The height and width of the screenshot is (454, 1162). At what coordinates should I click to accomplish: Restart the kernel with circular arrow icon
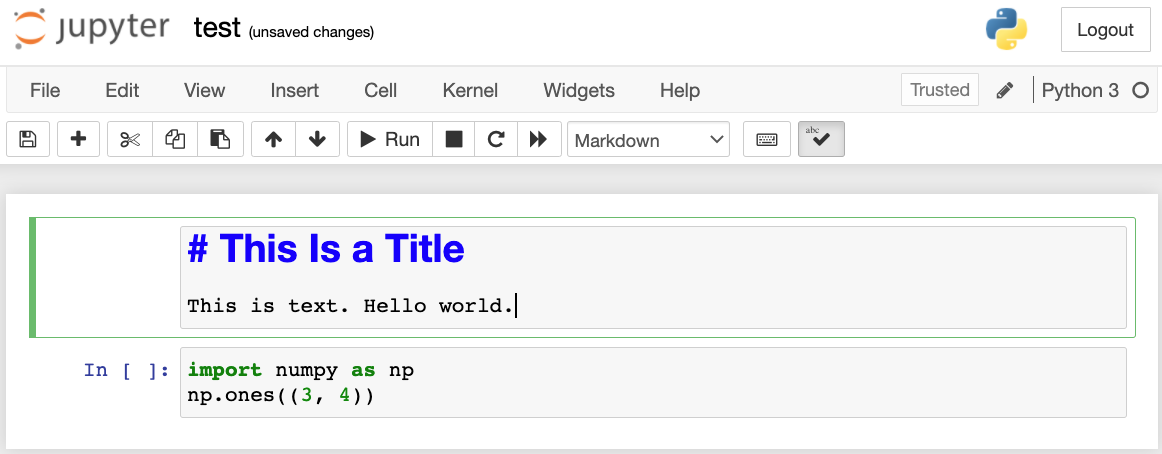point(495,140)
